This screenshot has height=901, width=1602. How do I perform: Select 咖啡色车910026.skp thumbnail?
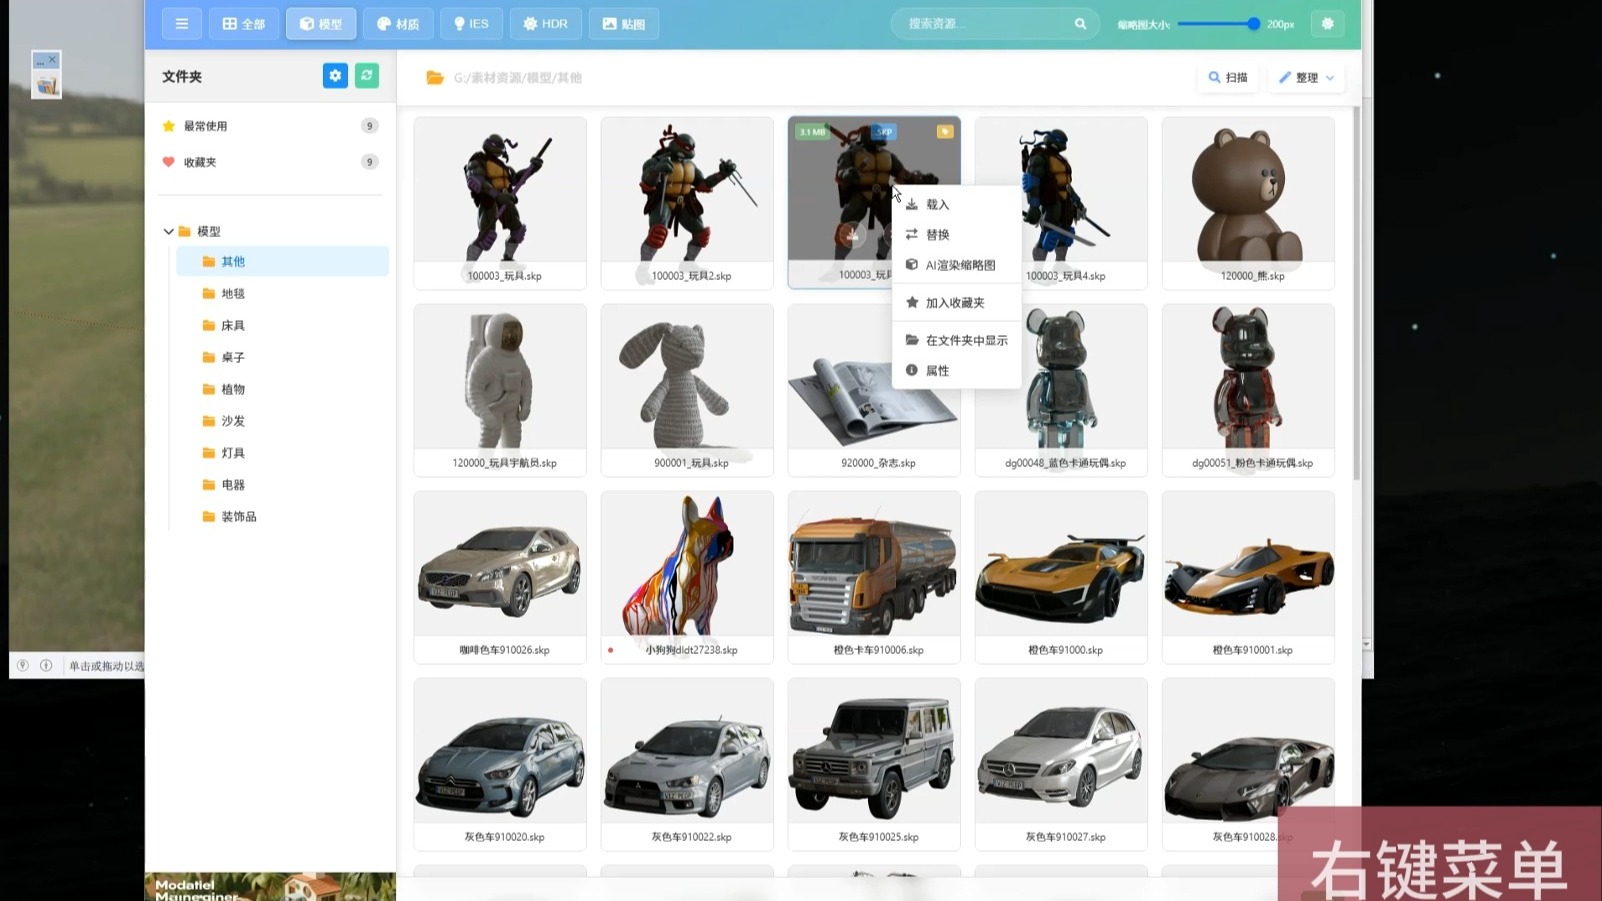(x=500, y=577)
